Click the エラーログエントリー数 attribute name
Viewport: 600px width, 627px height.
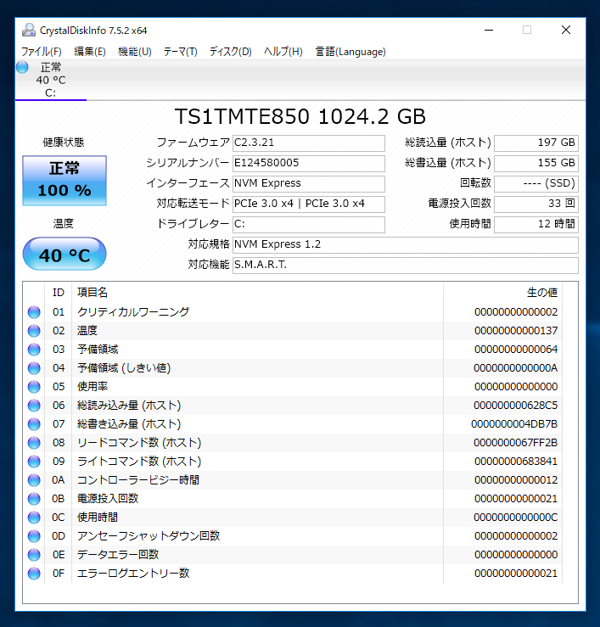pos(133,573)
